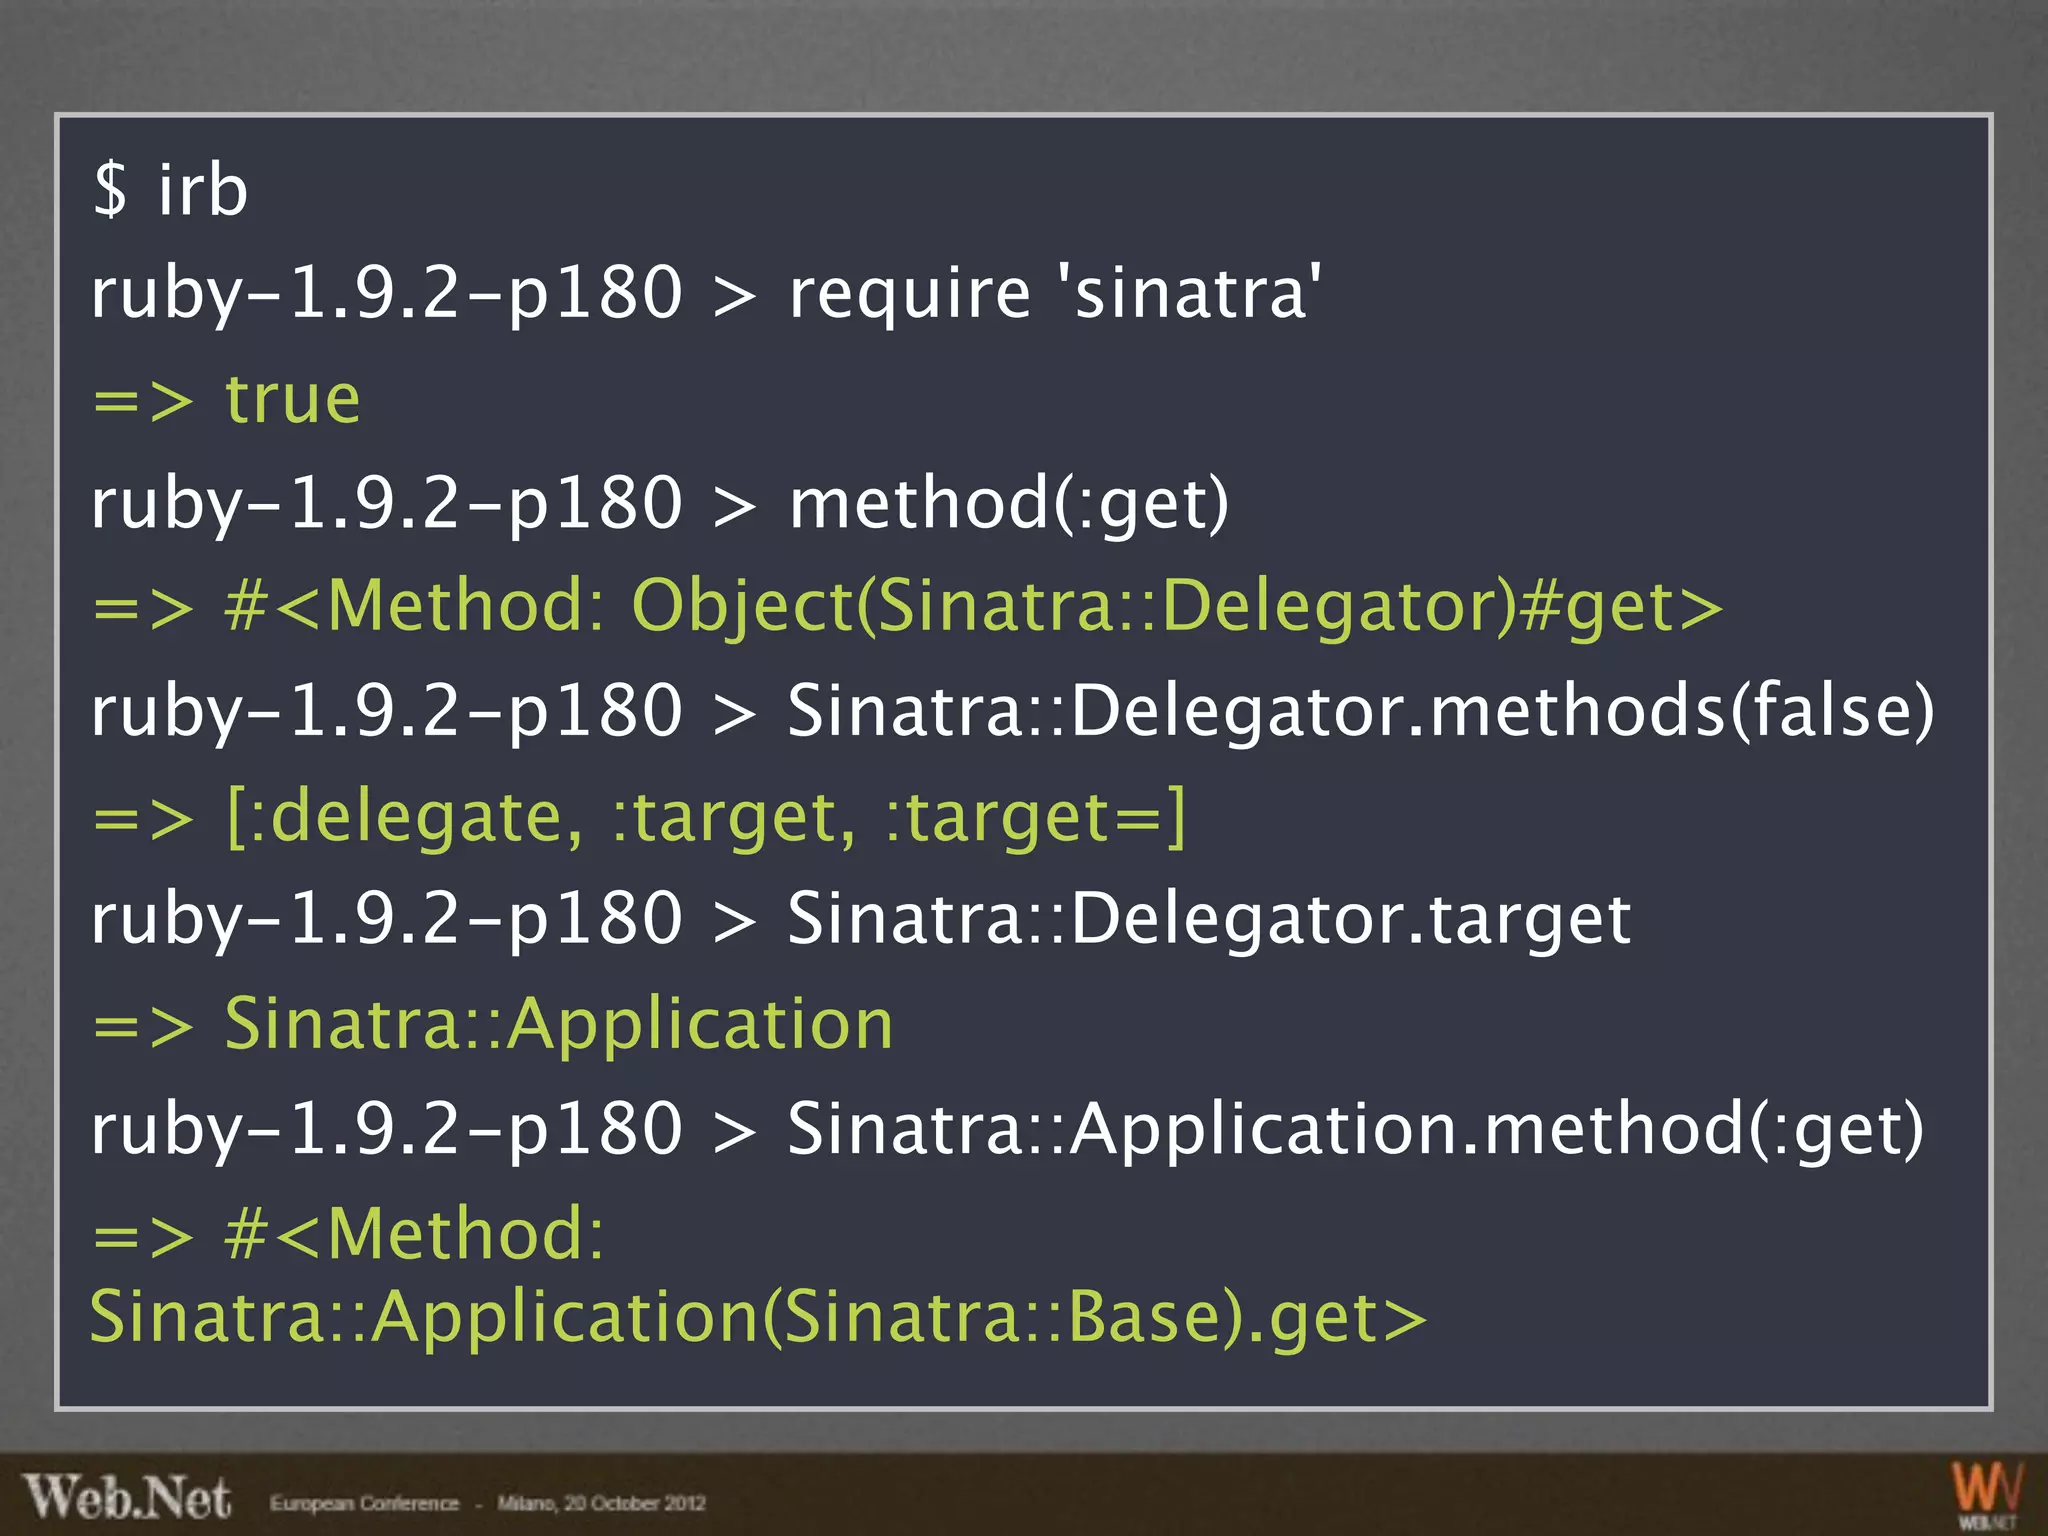Click the 'Sinatra::Delegator.methods(false)' line
2048x1536 pixels.
tap(1013, 711)
